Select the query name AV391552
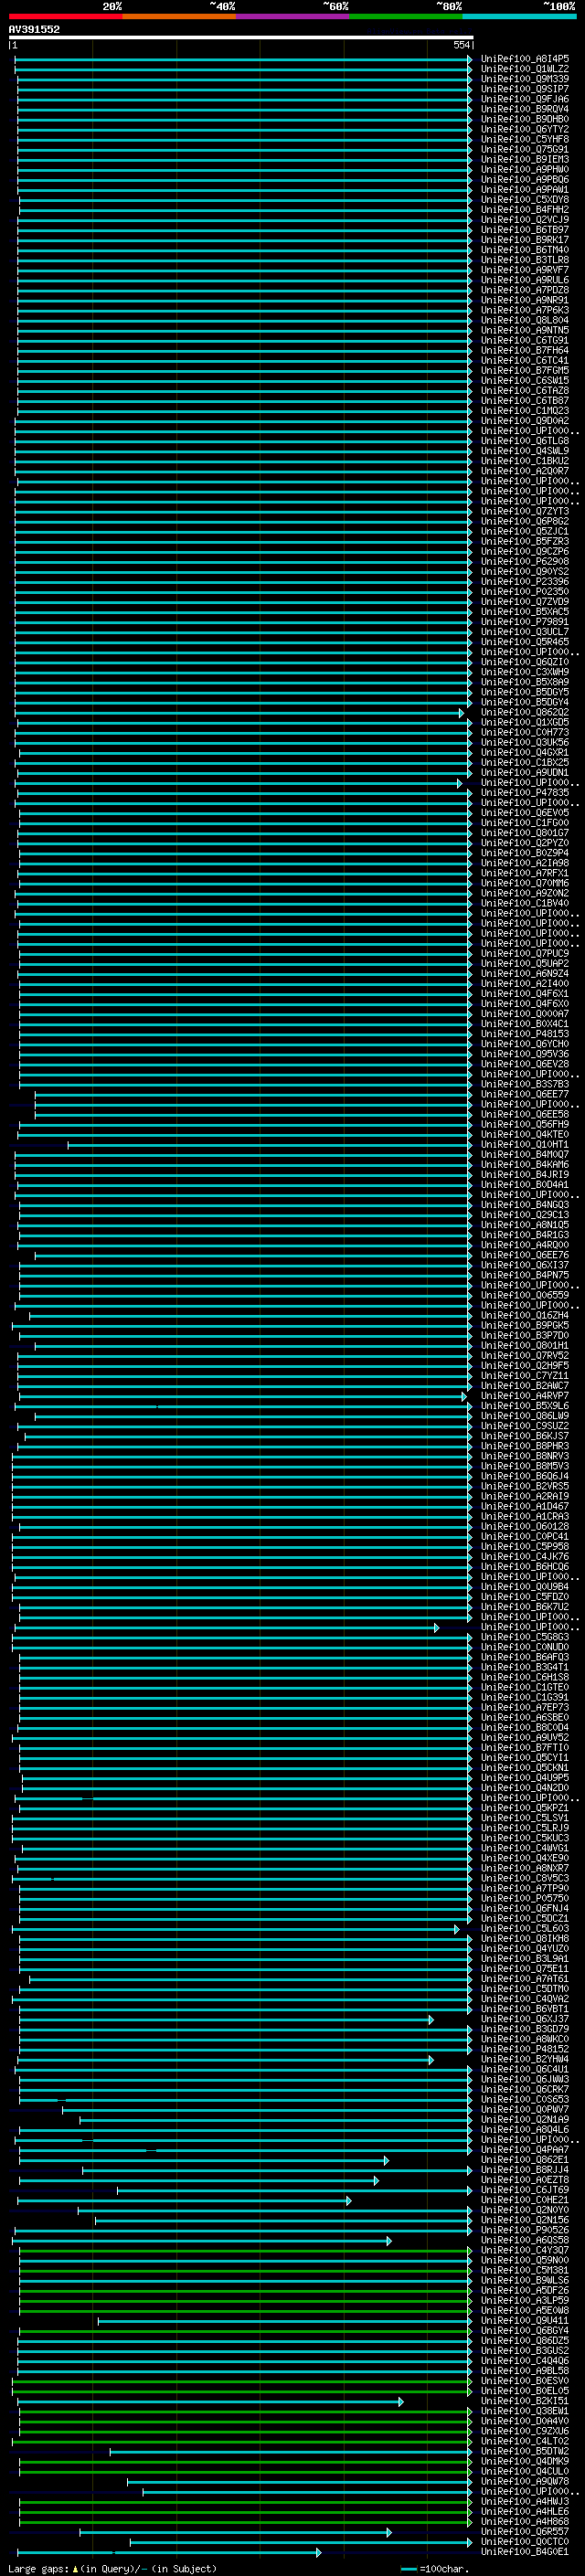Screen dimensions: 585x2576 pyautogui.click(x=34, y=29)
